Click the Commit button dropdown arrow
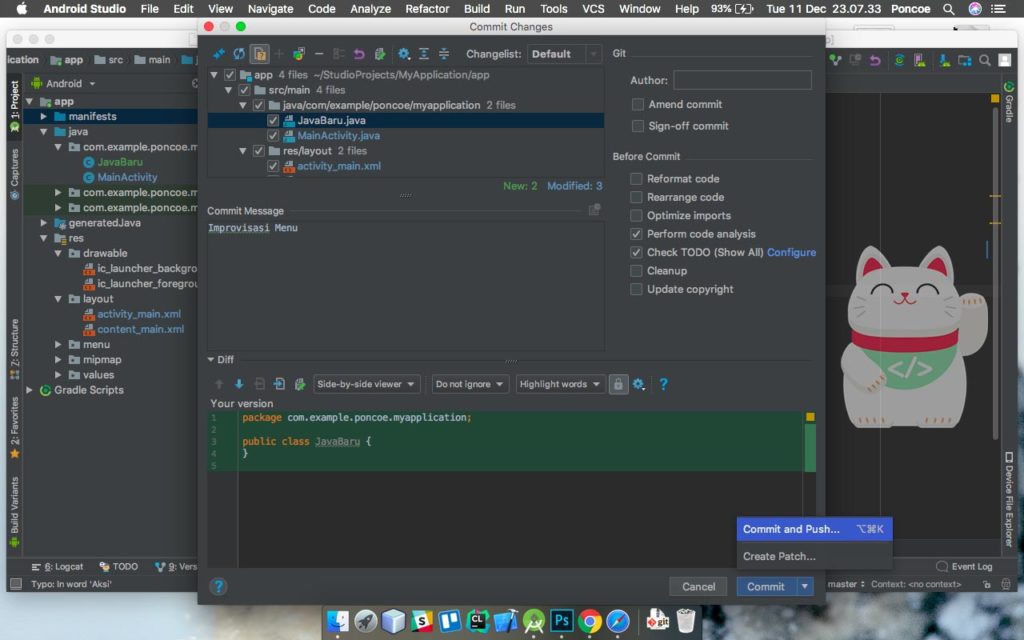 (805, 586)
